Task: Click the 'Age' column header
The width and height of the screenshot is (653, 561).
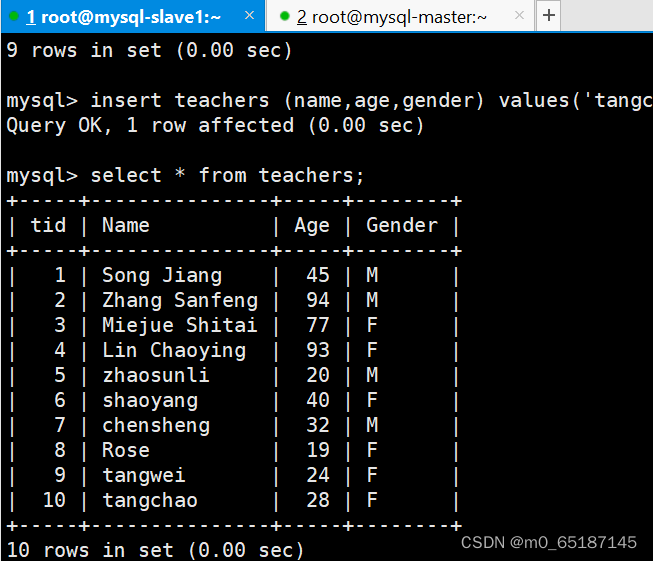Action: point(312,226)
